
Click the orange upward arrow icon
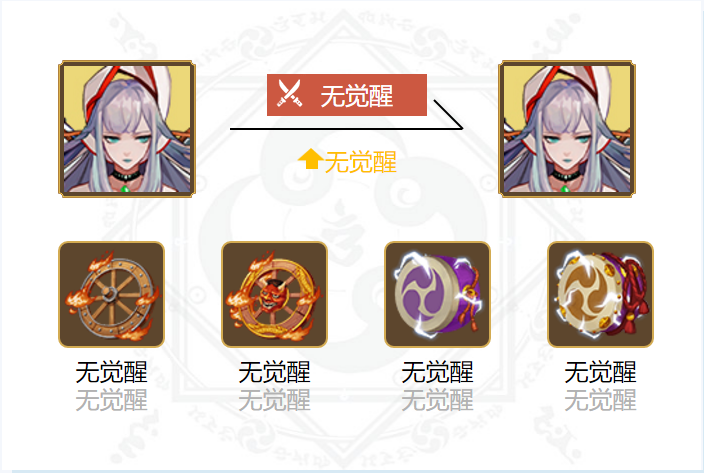coord(310,159)
